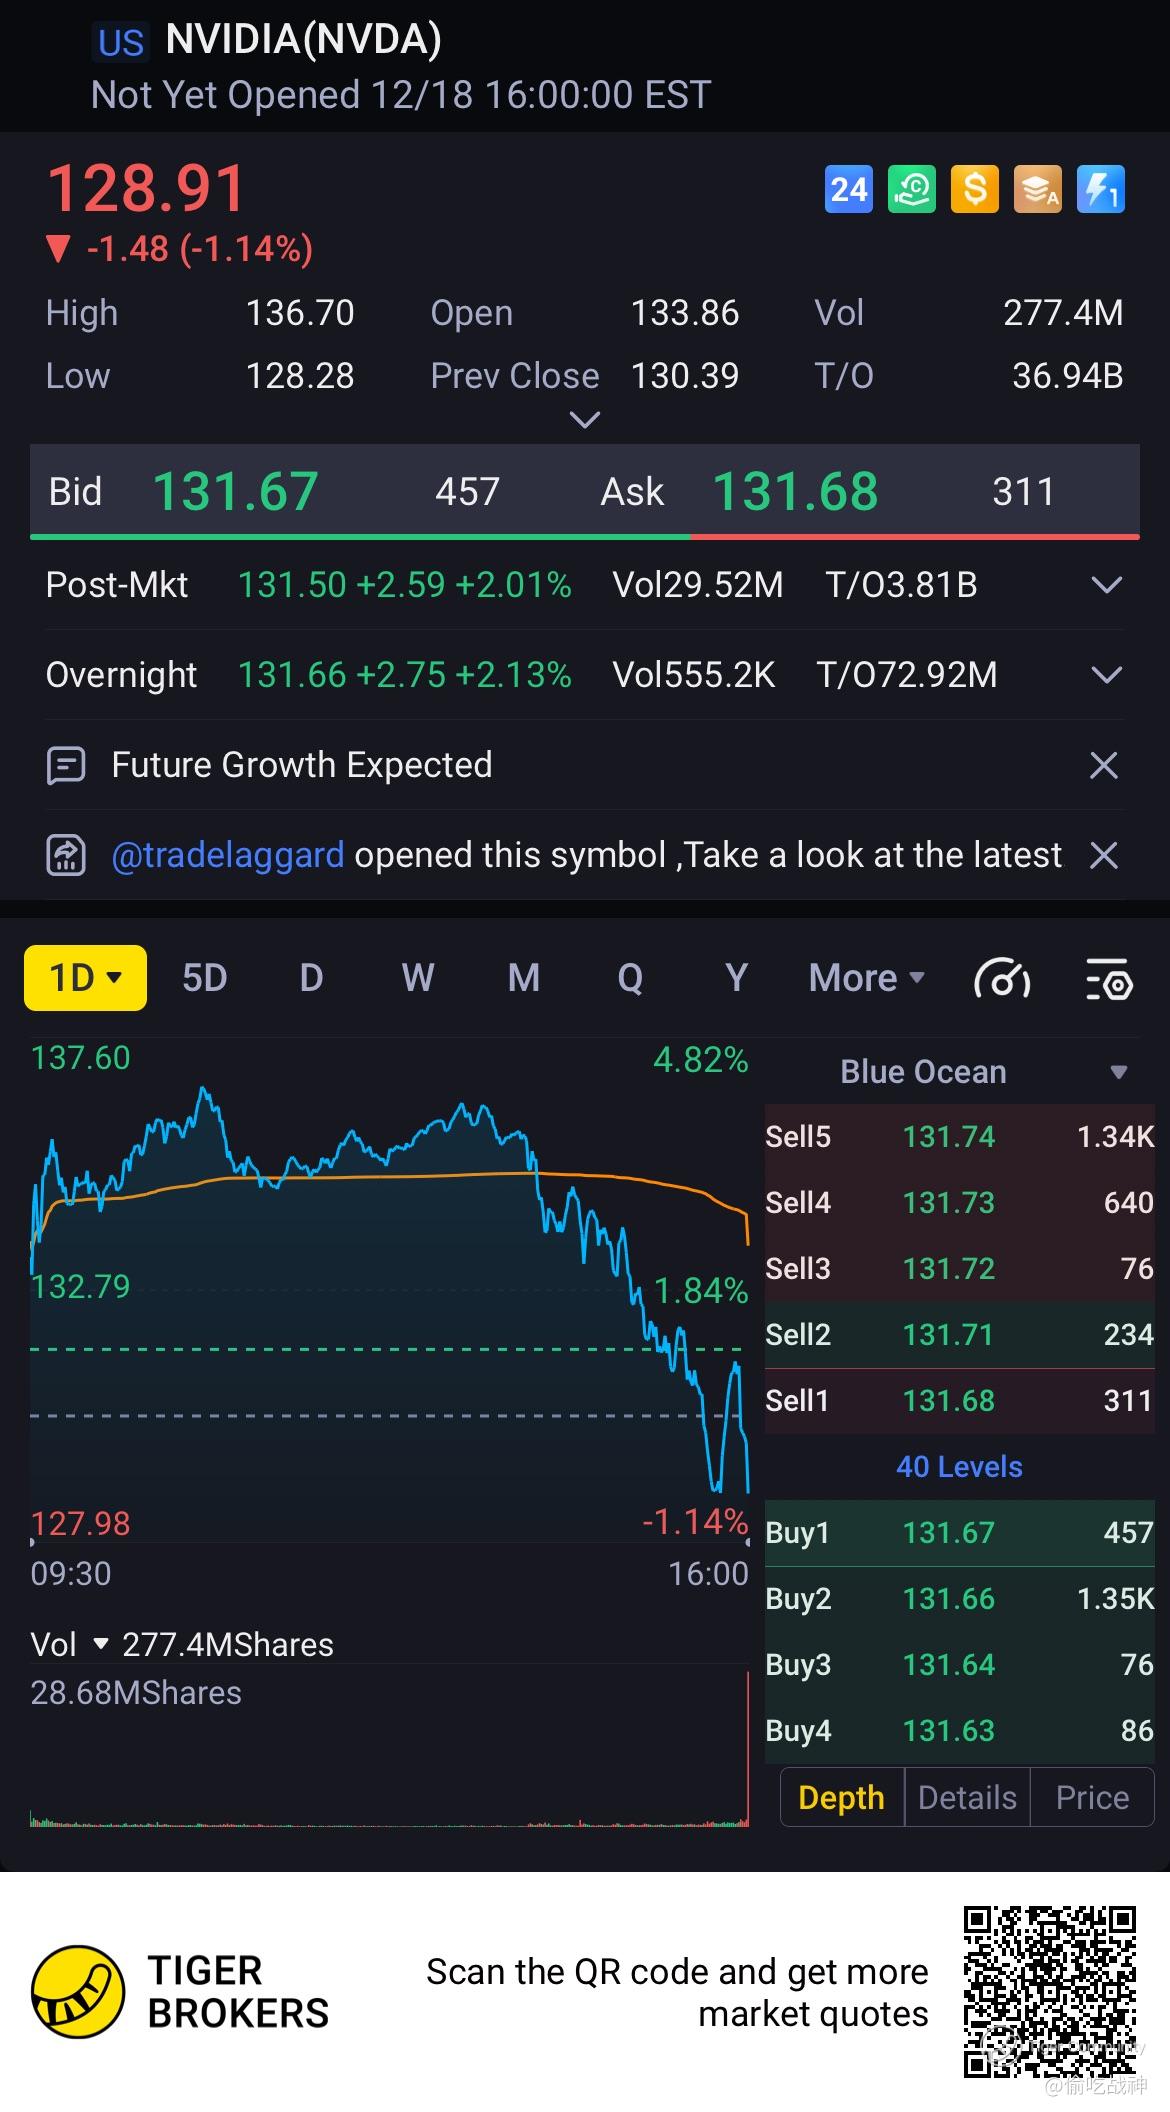This screenshot has height=2112, width=1170.
Task: Tap the share-chart icon beside @tradelaggard
Action: pos(66,856)
